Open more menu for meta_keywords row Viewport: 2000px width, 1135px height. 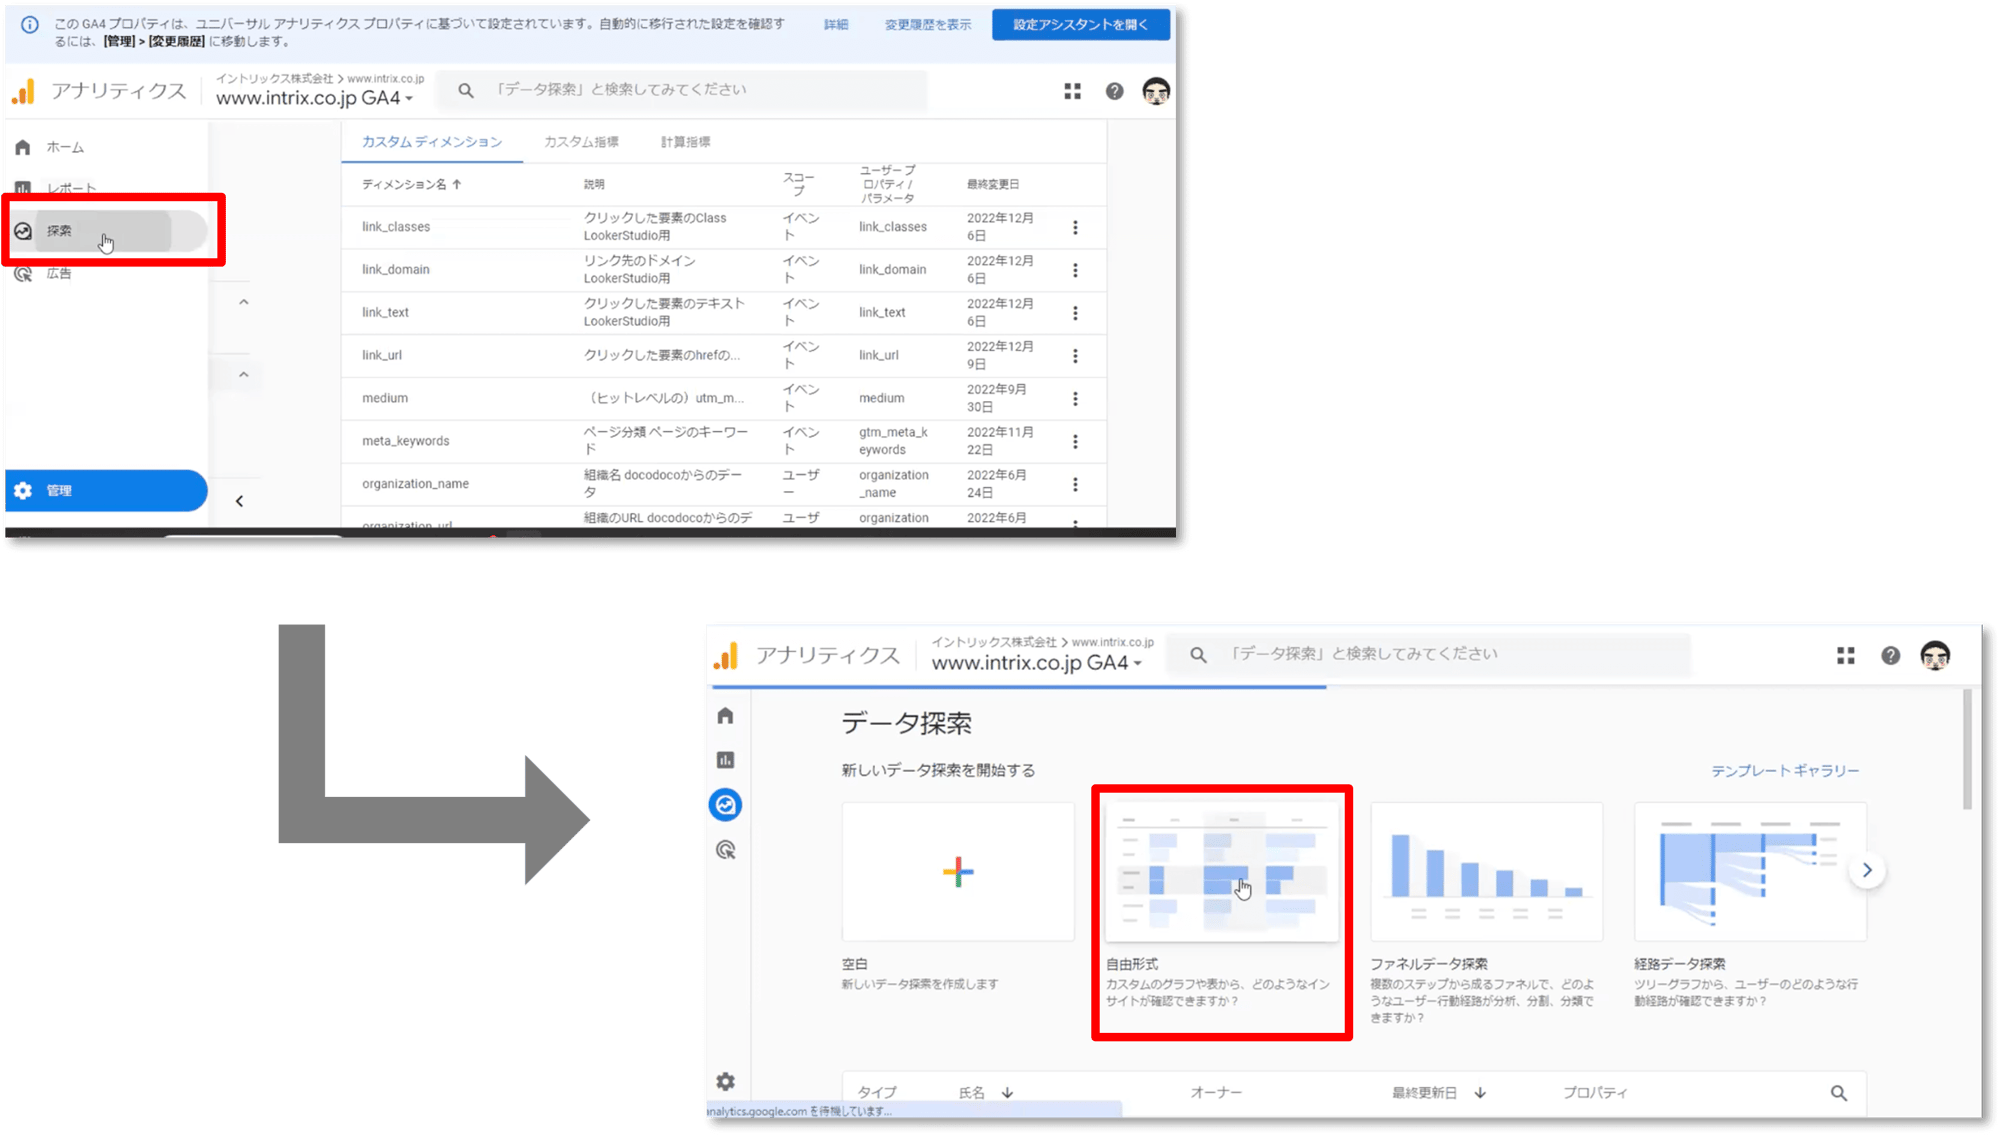pos(1075,442)
